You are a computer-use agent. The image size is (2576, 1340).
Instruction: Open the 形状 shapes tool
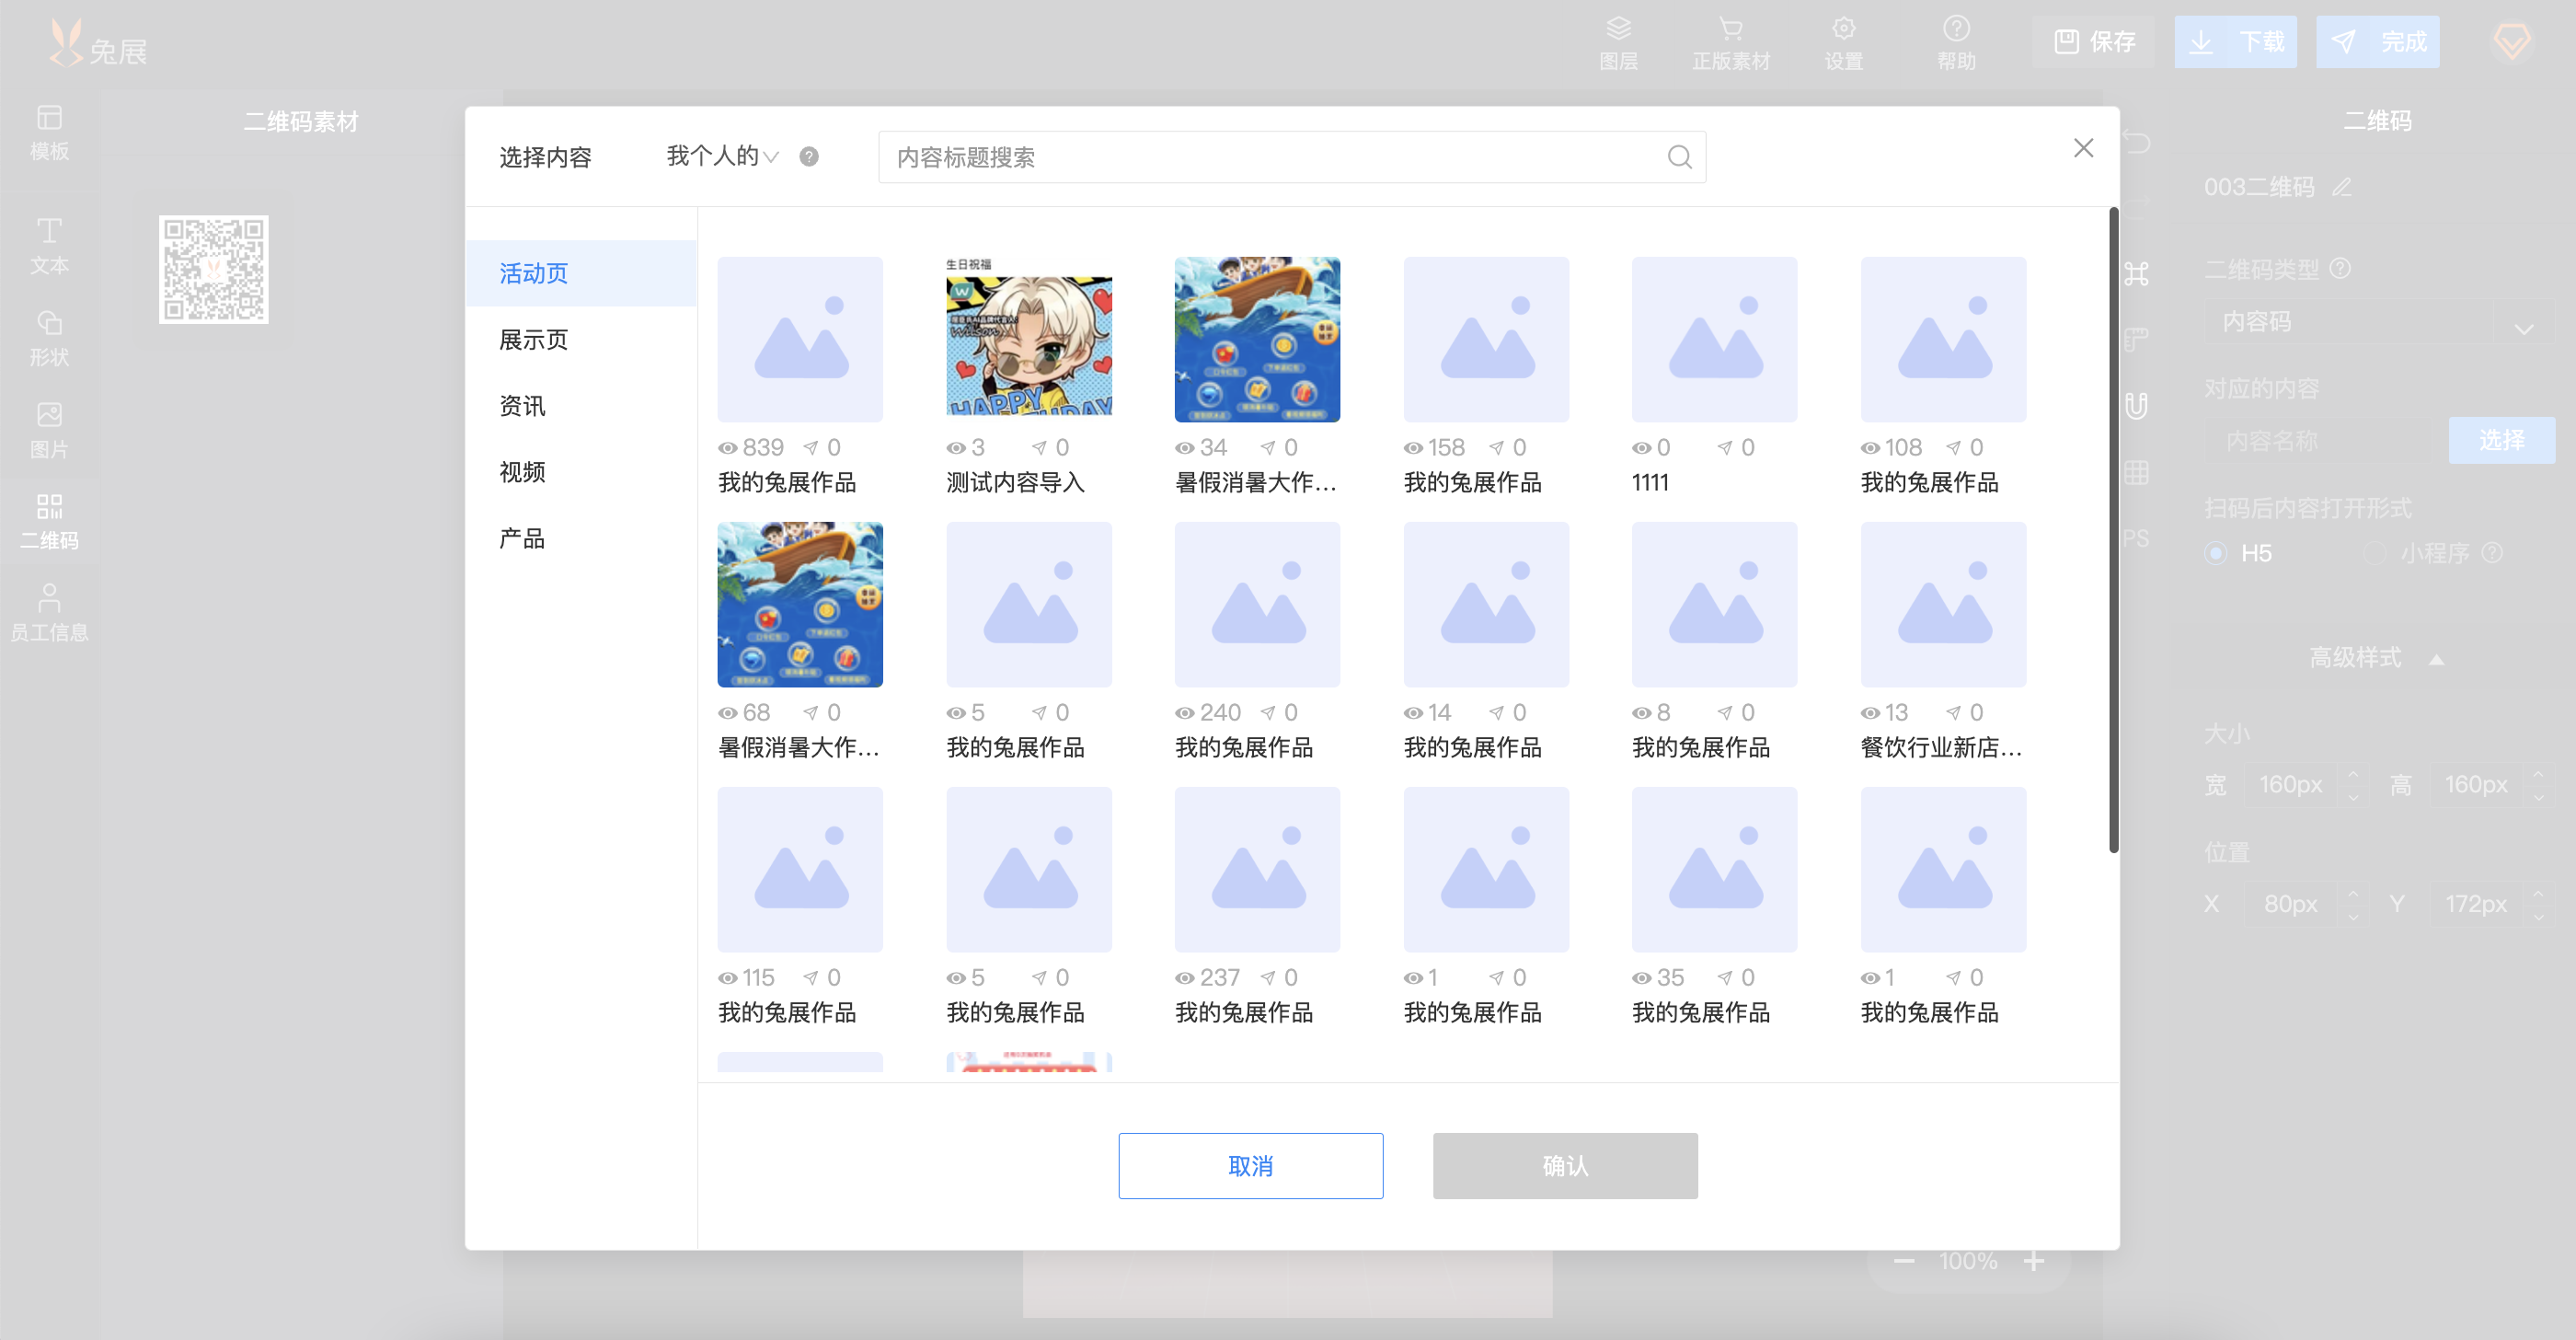tap(49, 338)
